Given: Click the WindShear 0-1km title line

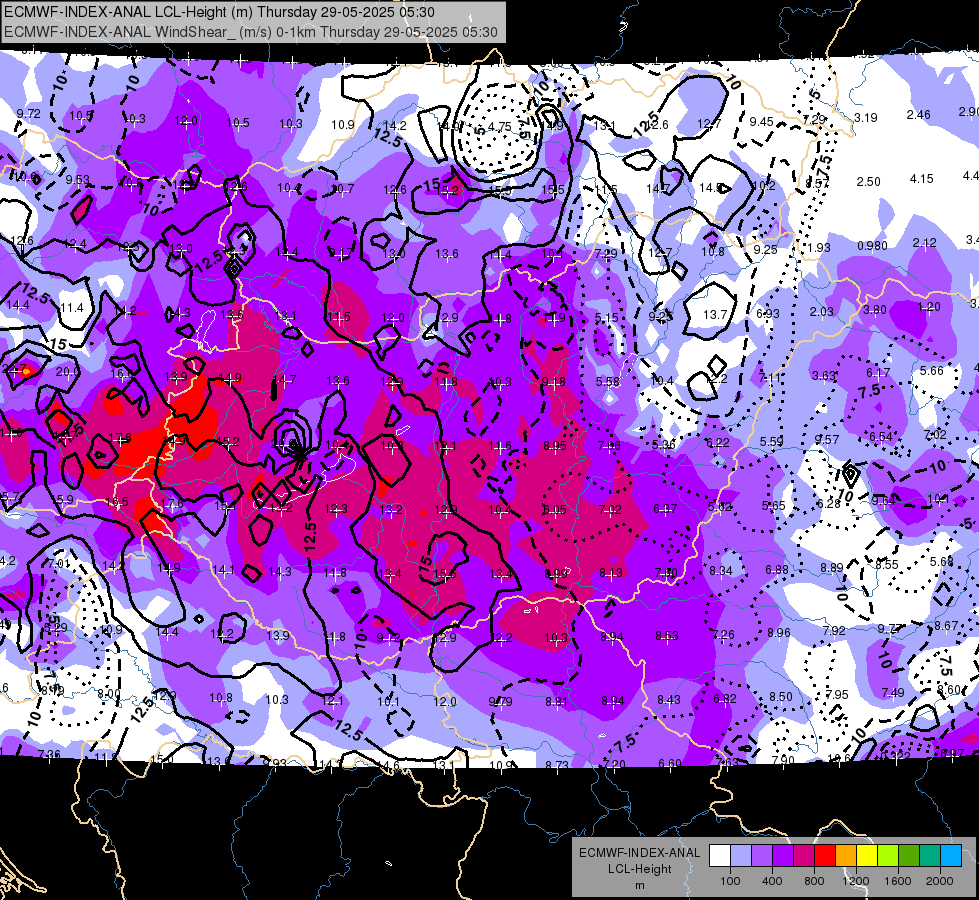Looking at the screenshot, I should pos(250,32).
